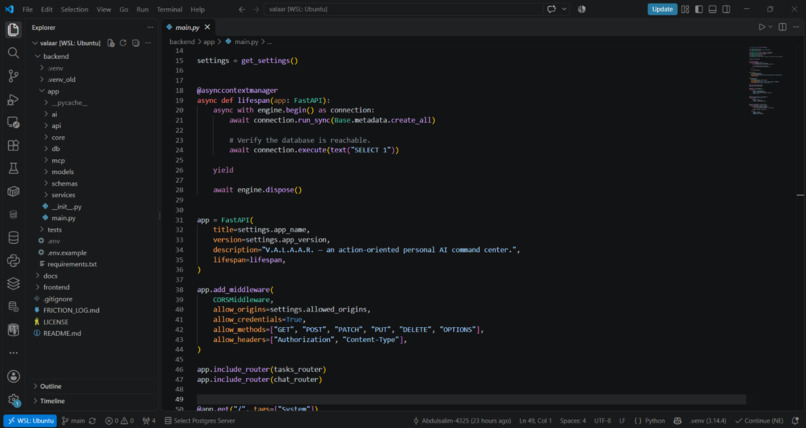Expand the api folder
Image resolution: width=806 pixels, height=428 pixels.
click(x=56, y=125)
